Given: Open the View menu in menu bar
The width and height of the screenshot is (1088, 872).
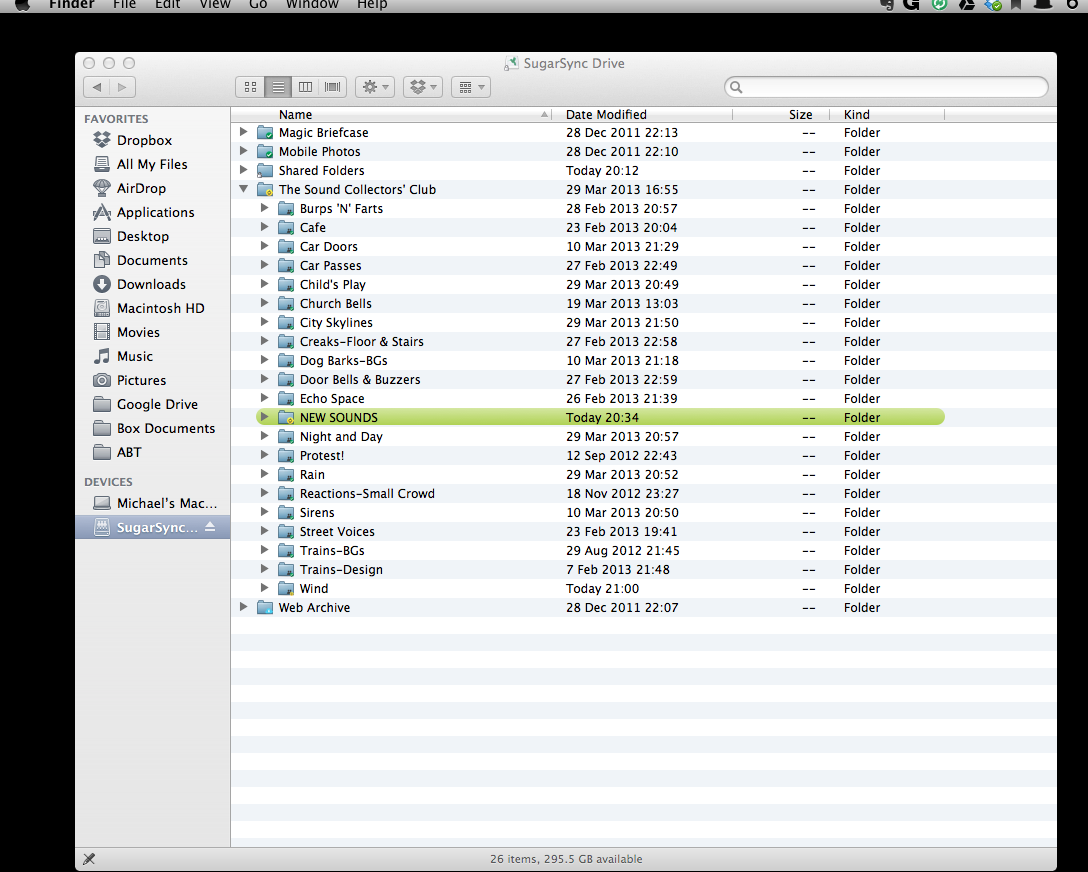Looking at the screenshot, I should click(214, 5).
